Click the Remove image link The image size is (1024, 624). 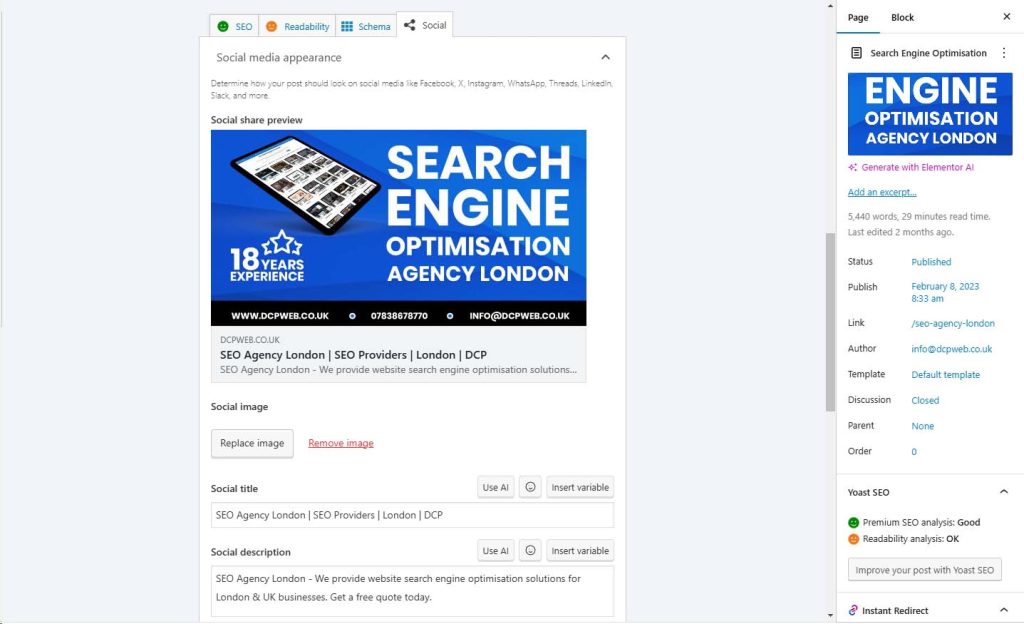click(341, 443)
